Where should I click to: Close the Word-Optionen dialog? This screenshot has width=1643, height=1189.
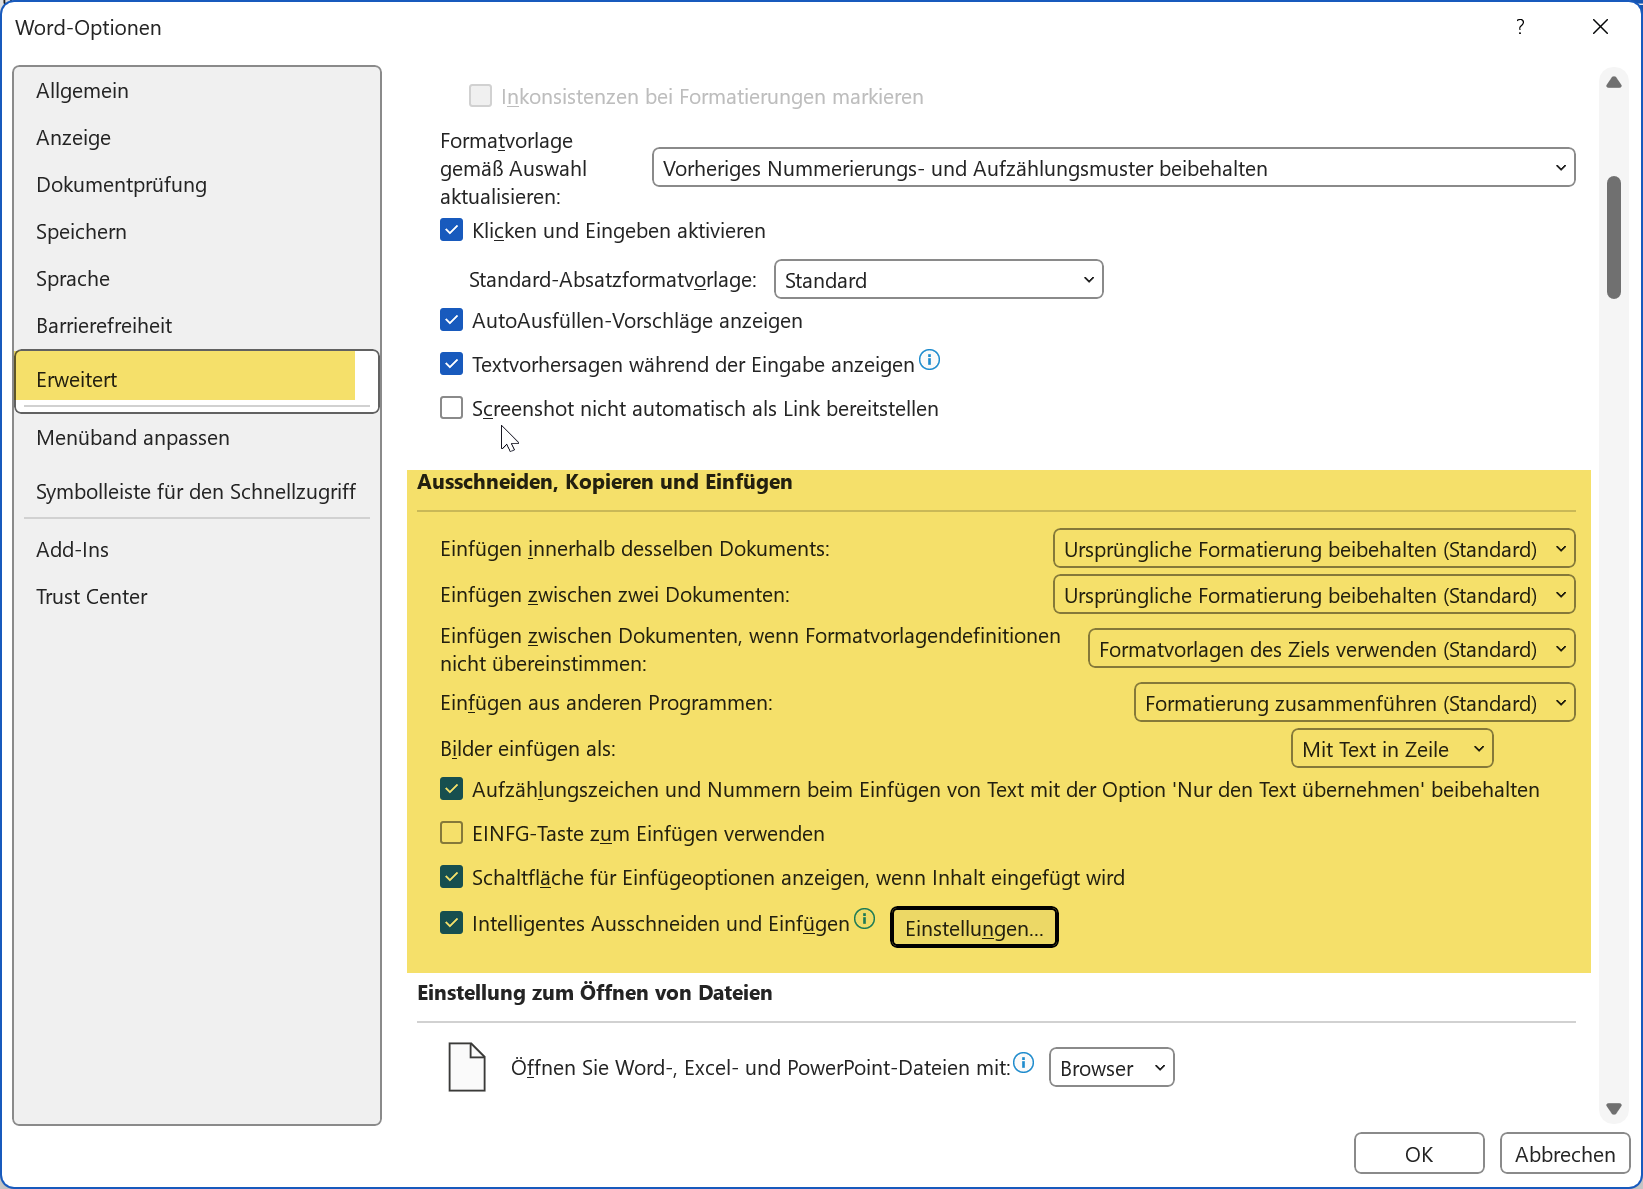pos(1600,27)
